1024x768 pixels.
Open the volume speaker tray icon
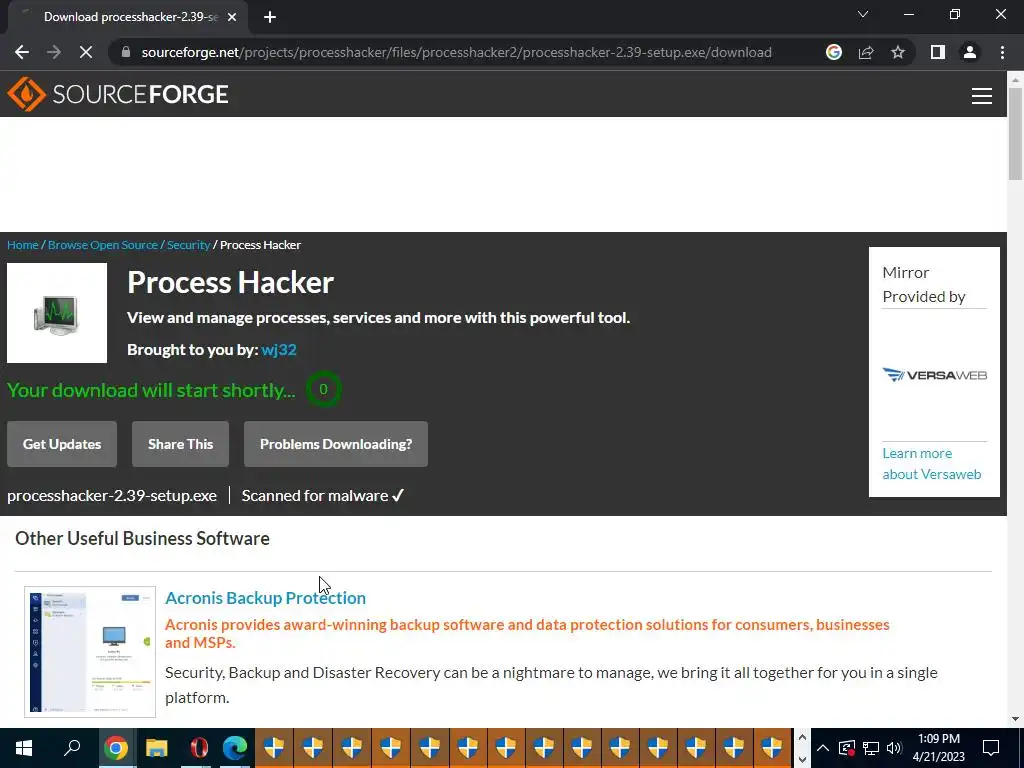(894, 748)
